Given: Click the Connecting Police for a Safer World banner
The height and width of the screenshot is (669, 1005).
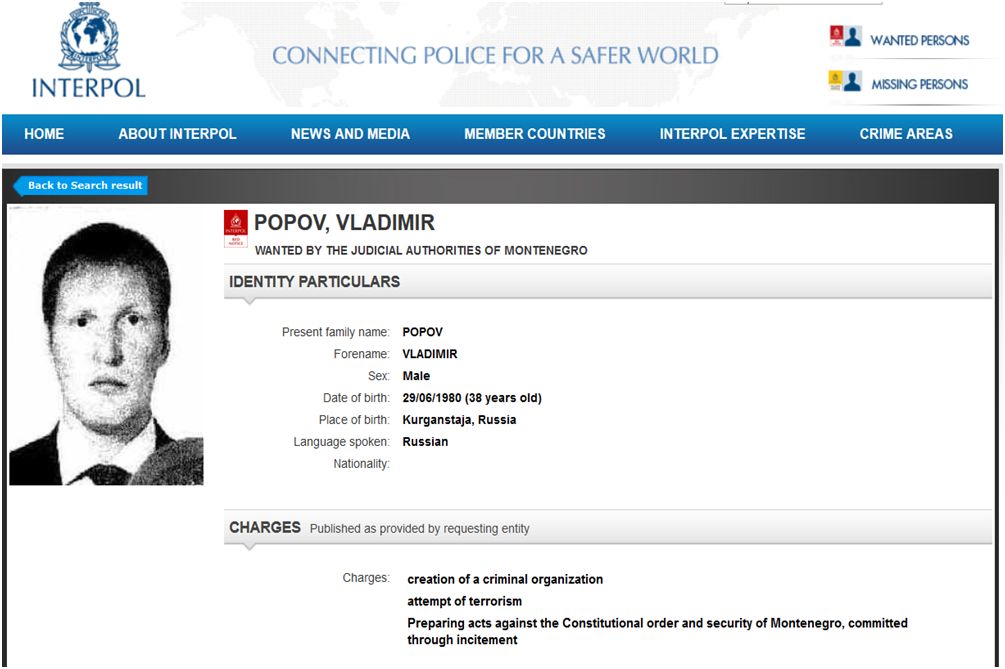Looking at the screenshot, I should coord(495,56).
